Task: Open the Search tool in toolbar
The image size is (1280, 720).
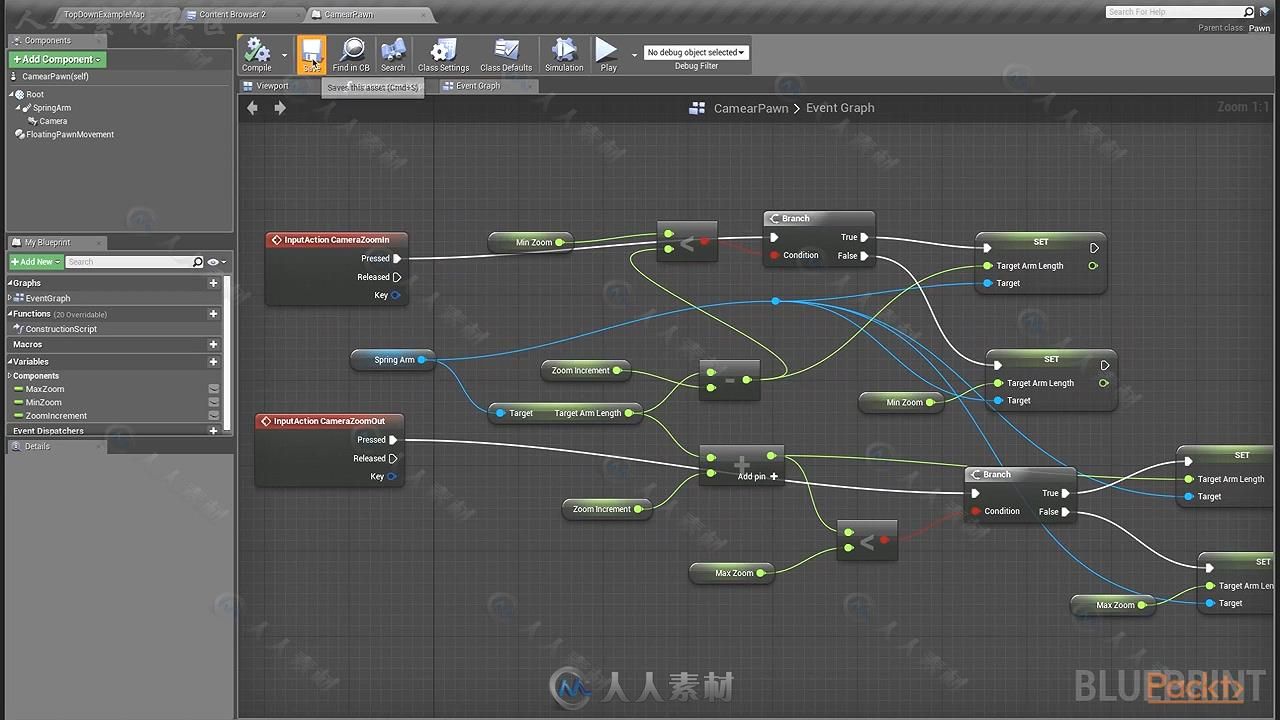Action: pyautogui.click(x=393, y=55)
